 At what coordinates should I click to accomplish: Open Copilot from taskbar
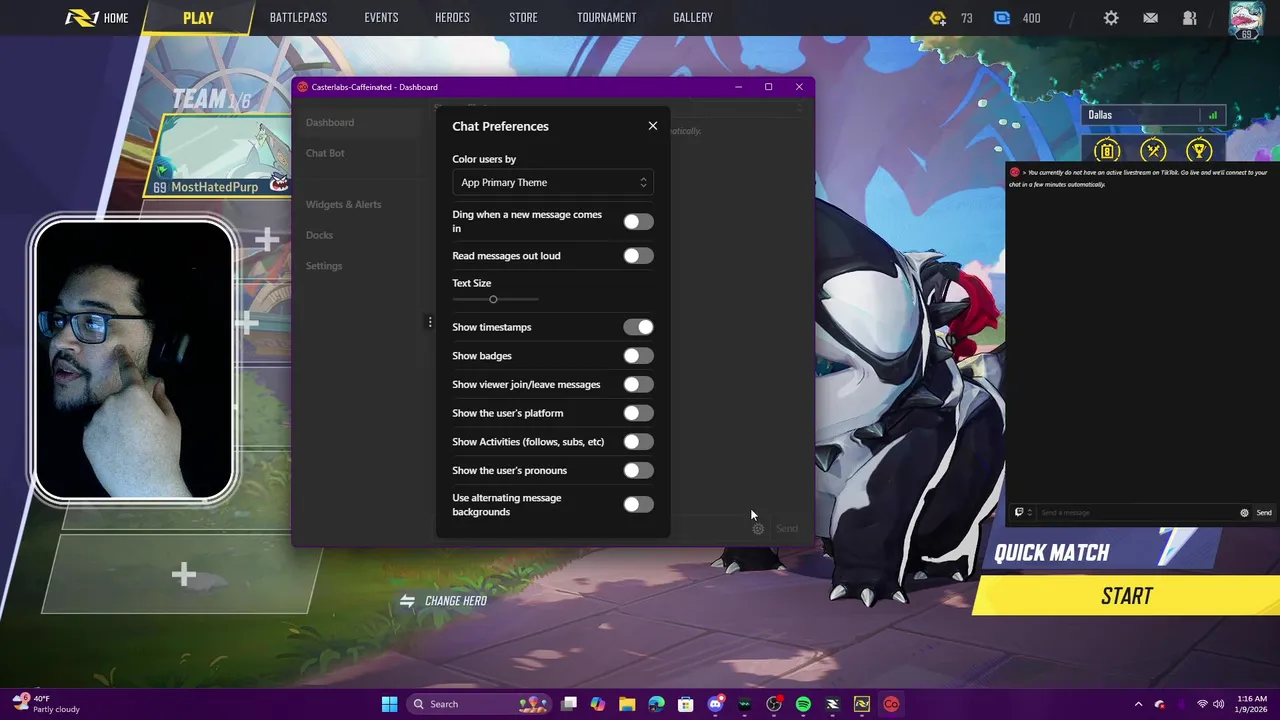click(598, 704)
